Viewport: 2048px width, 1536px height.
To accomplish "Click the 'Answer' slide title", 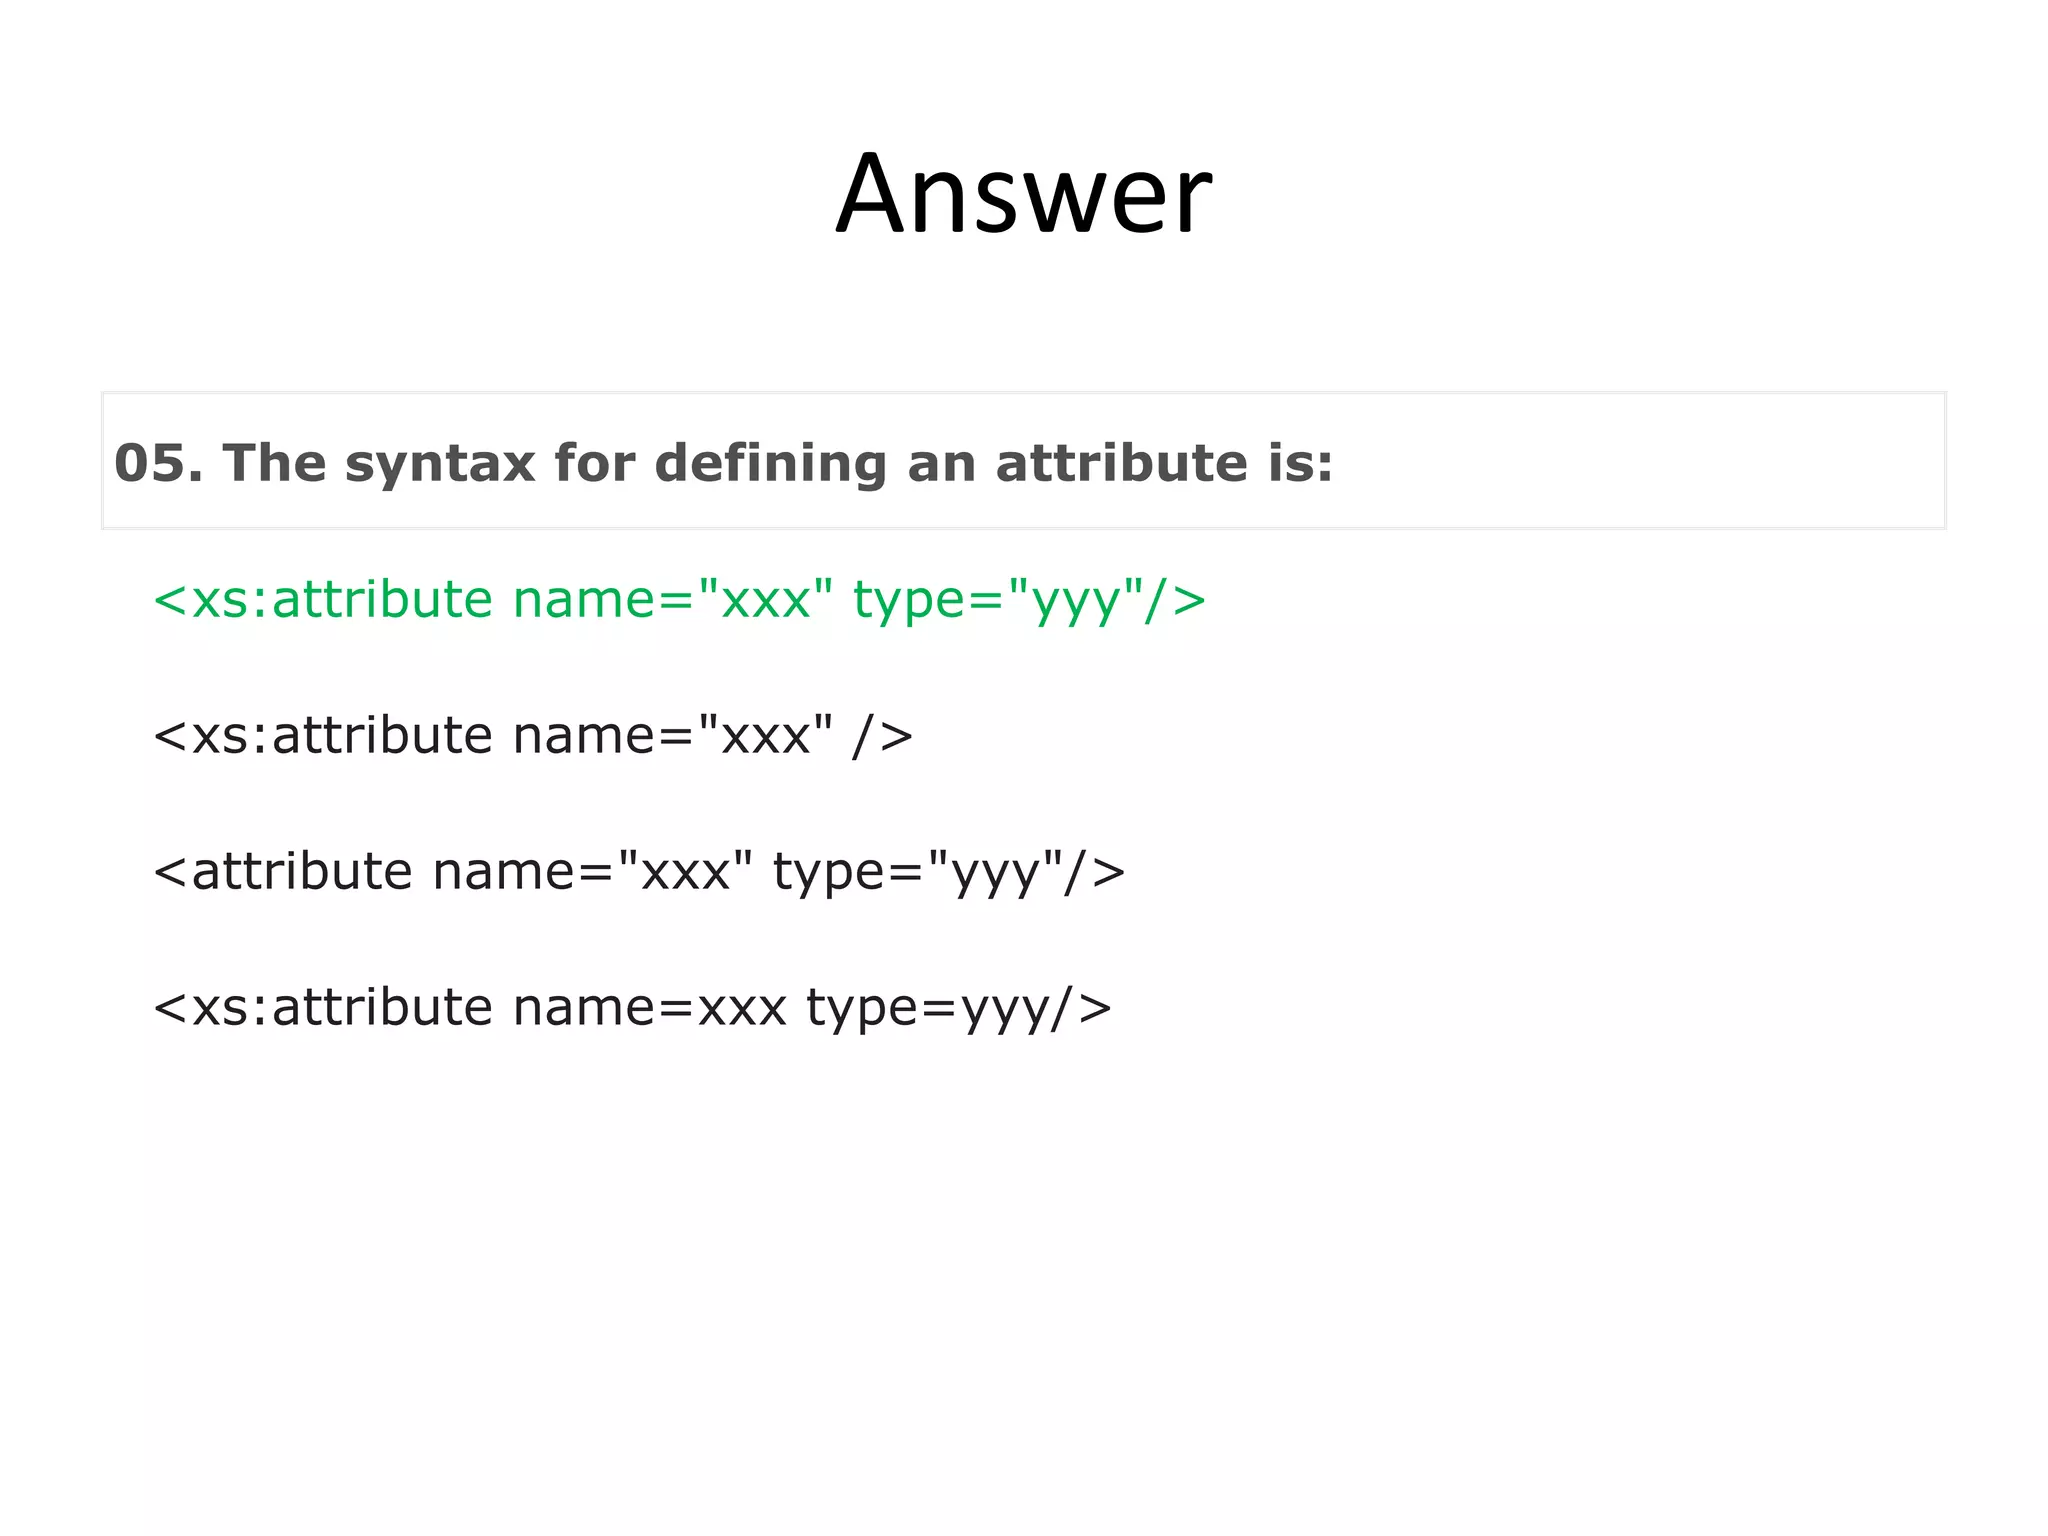I will [1023, 194].
